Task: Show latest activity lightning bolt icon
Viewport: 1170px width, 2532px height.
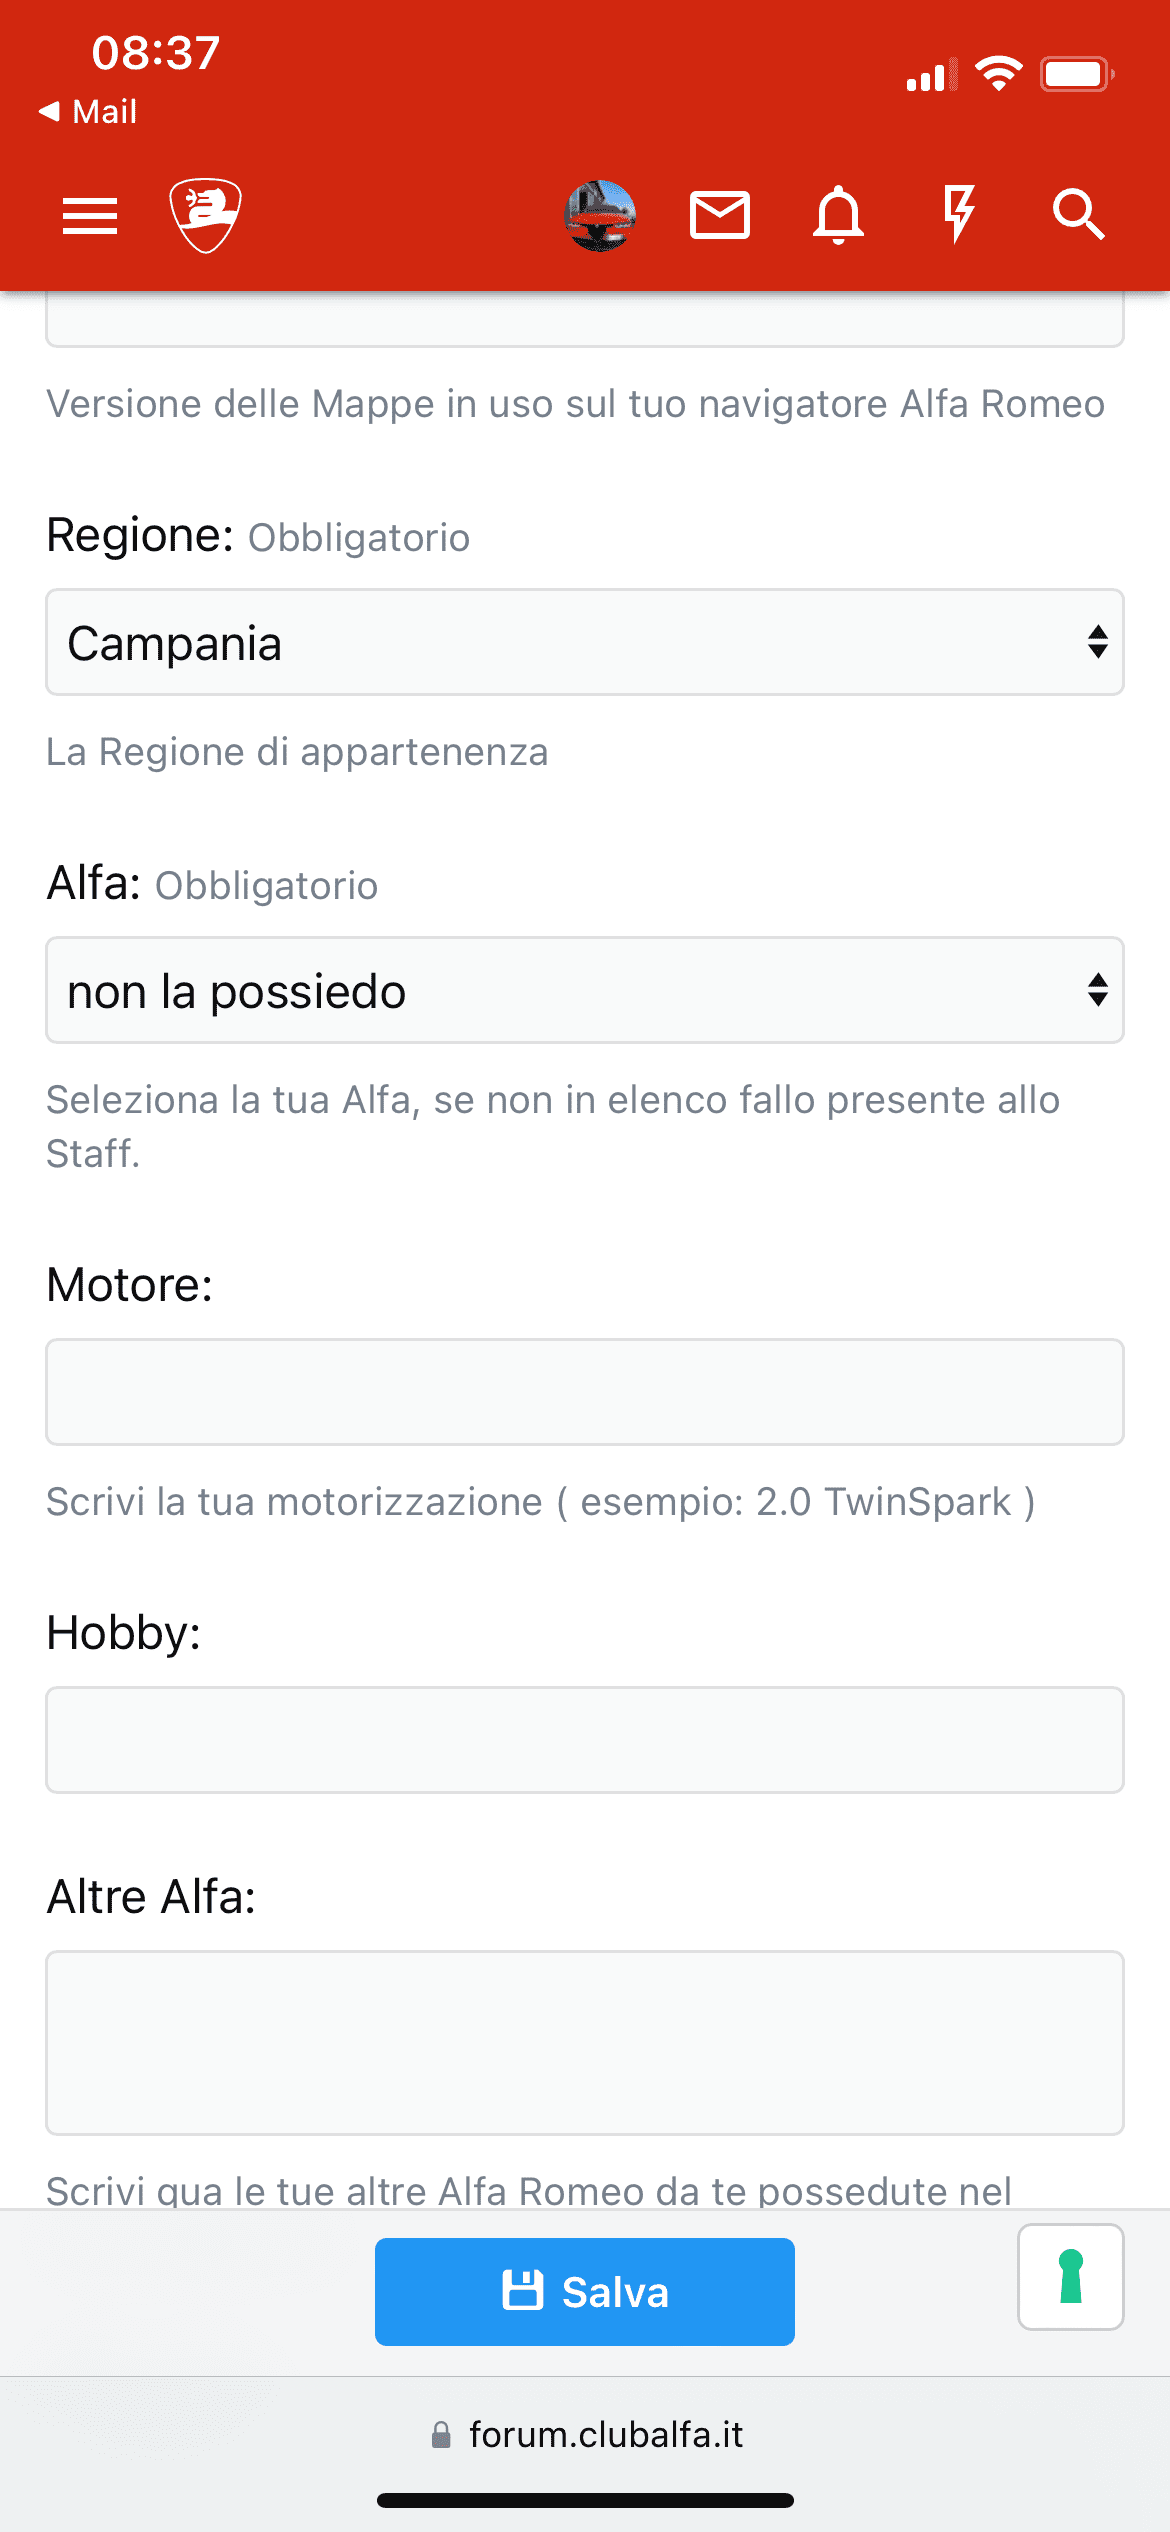Action: (x=958, y=213)
